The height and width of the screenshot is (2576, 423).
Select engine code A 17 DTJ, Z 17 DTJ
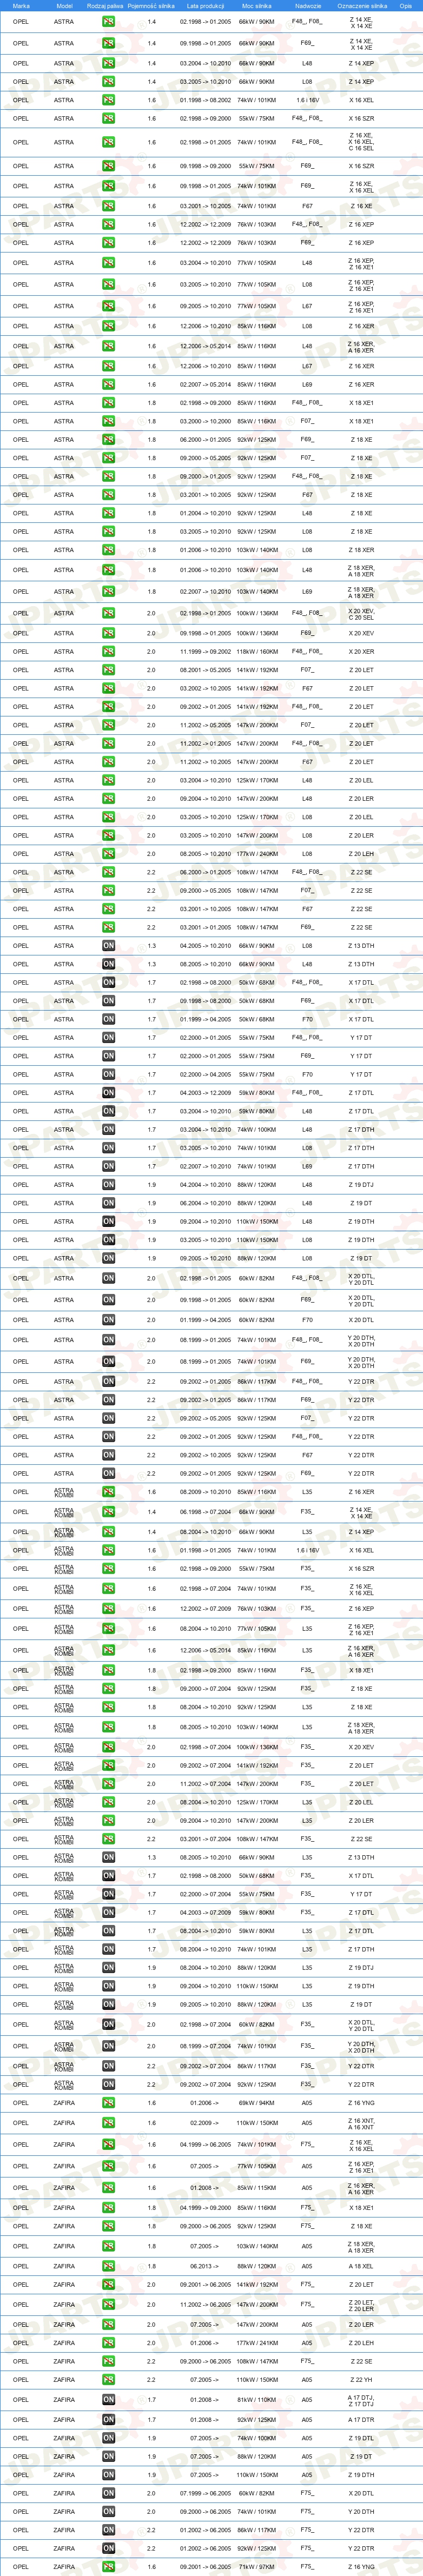click(x=361, y=2400)
